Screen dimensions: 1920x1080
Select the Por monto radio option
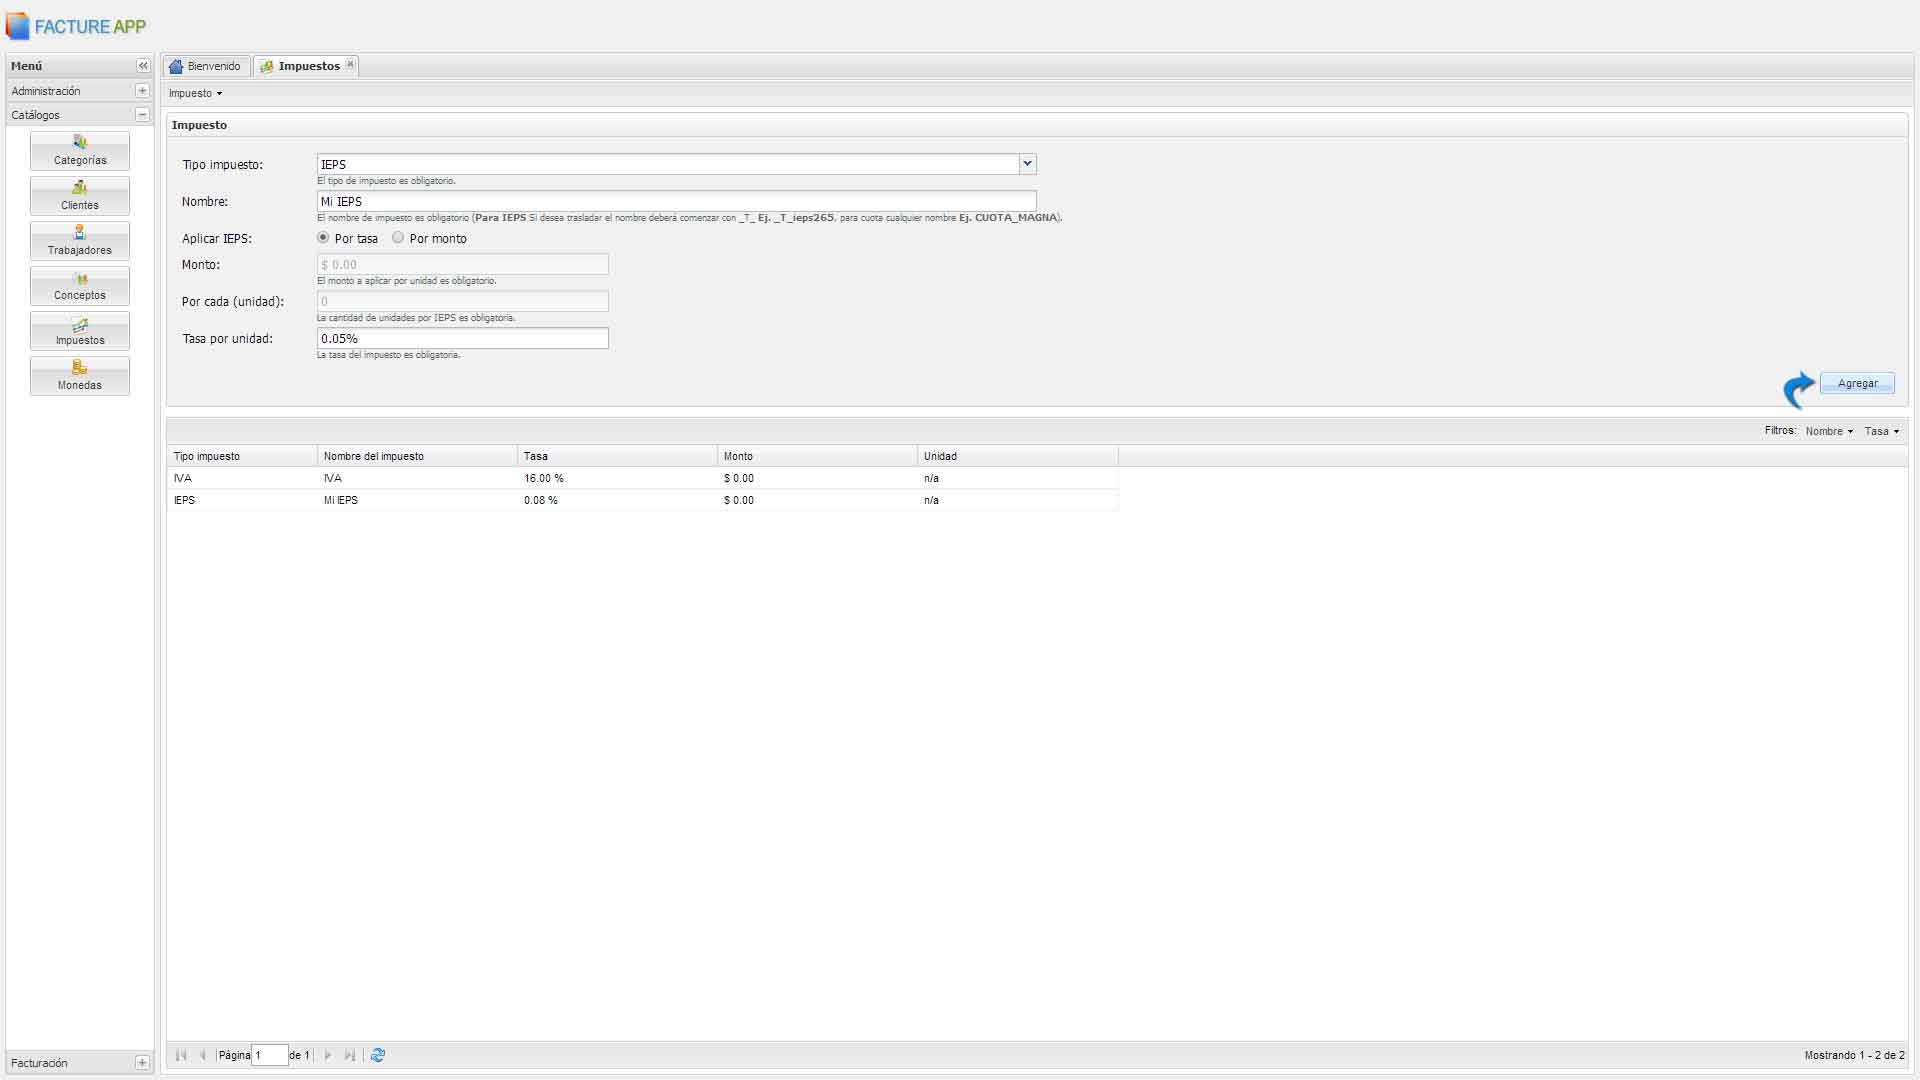(398, 238)
